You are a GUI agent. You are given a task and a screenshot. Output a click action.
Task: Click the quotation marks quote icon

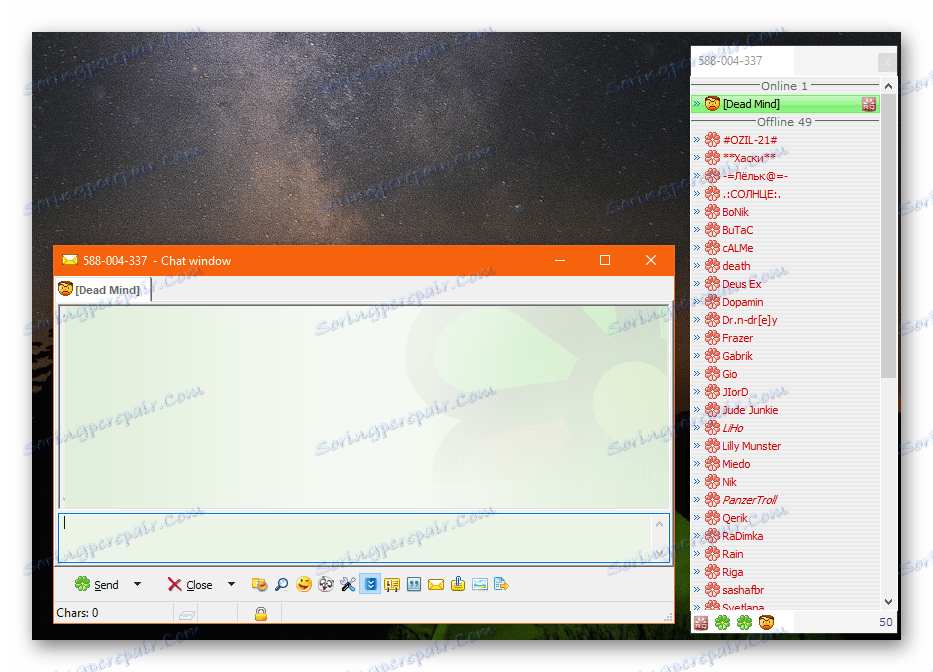(x=414, y=585)
